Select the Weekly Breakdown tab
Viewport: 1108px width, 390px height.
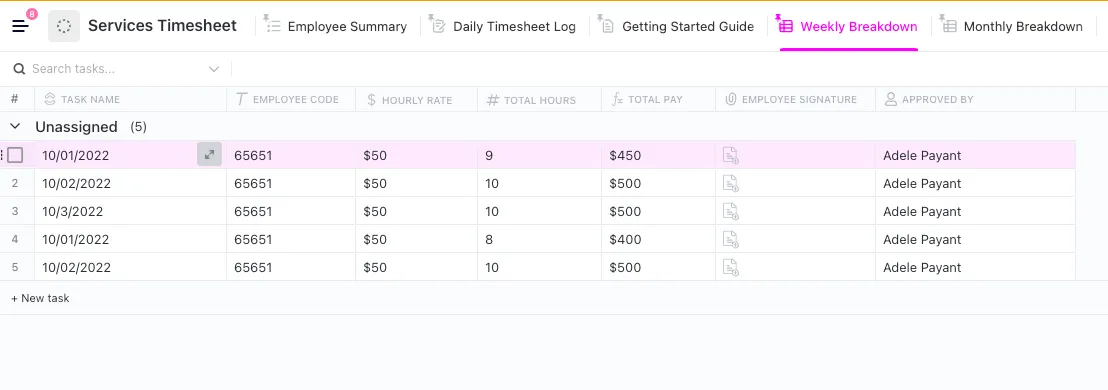click(847, 26)
